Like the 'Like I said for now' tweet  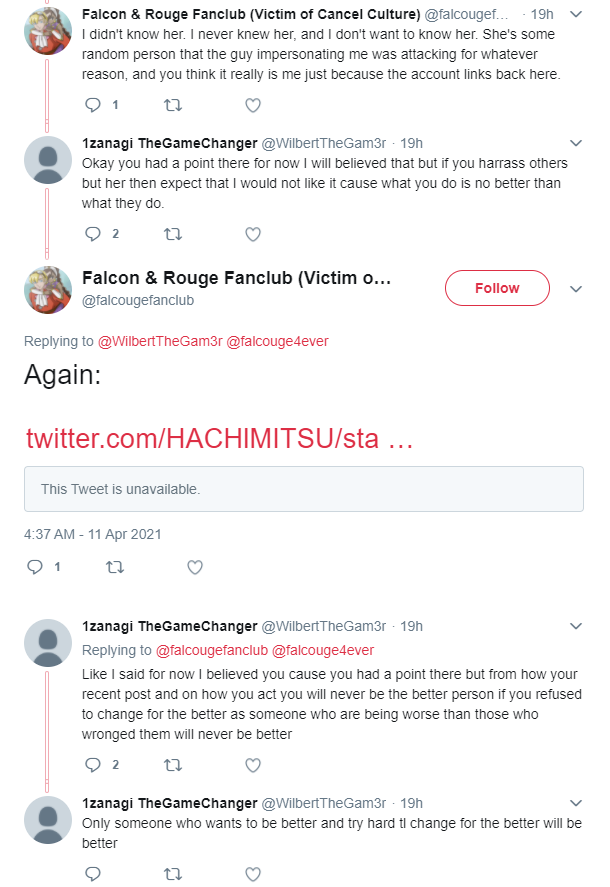point(253,765)
